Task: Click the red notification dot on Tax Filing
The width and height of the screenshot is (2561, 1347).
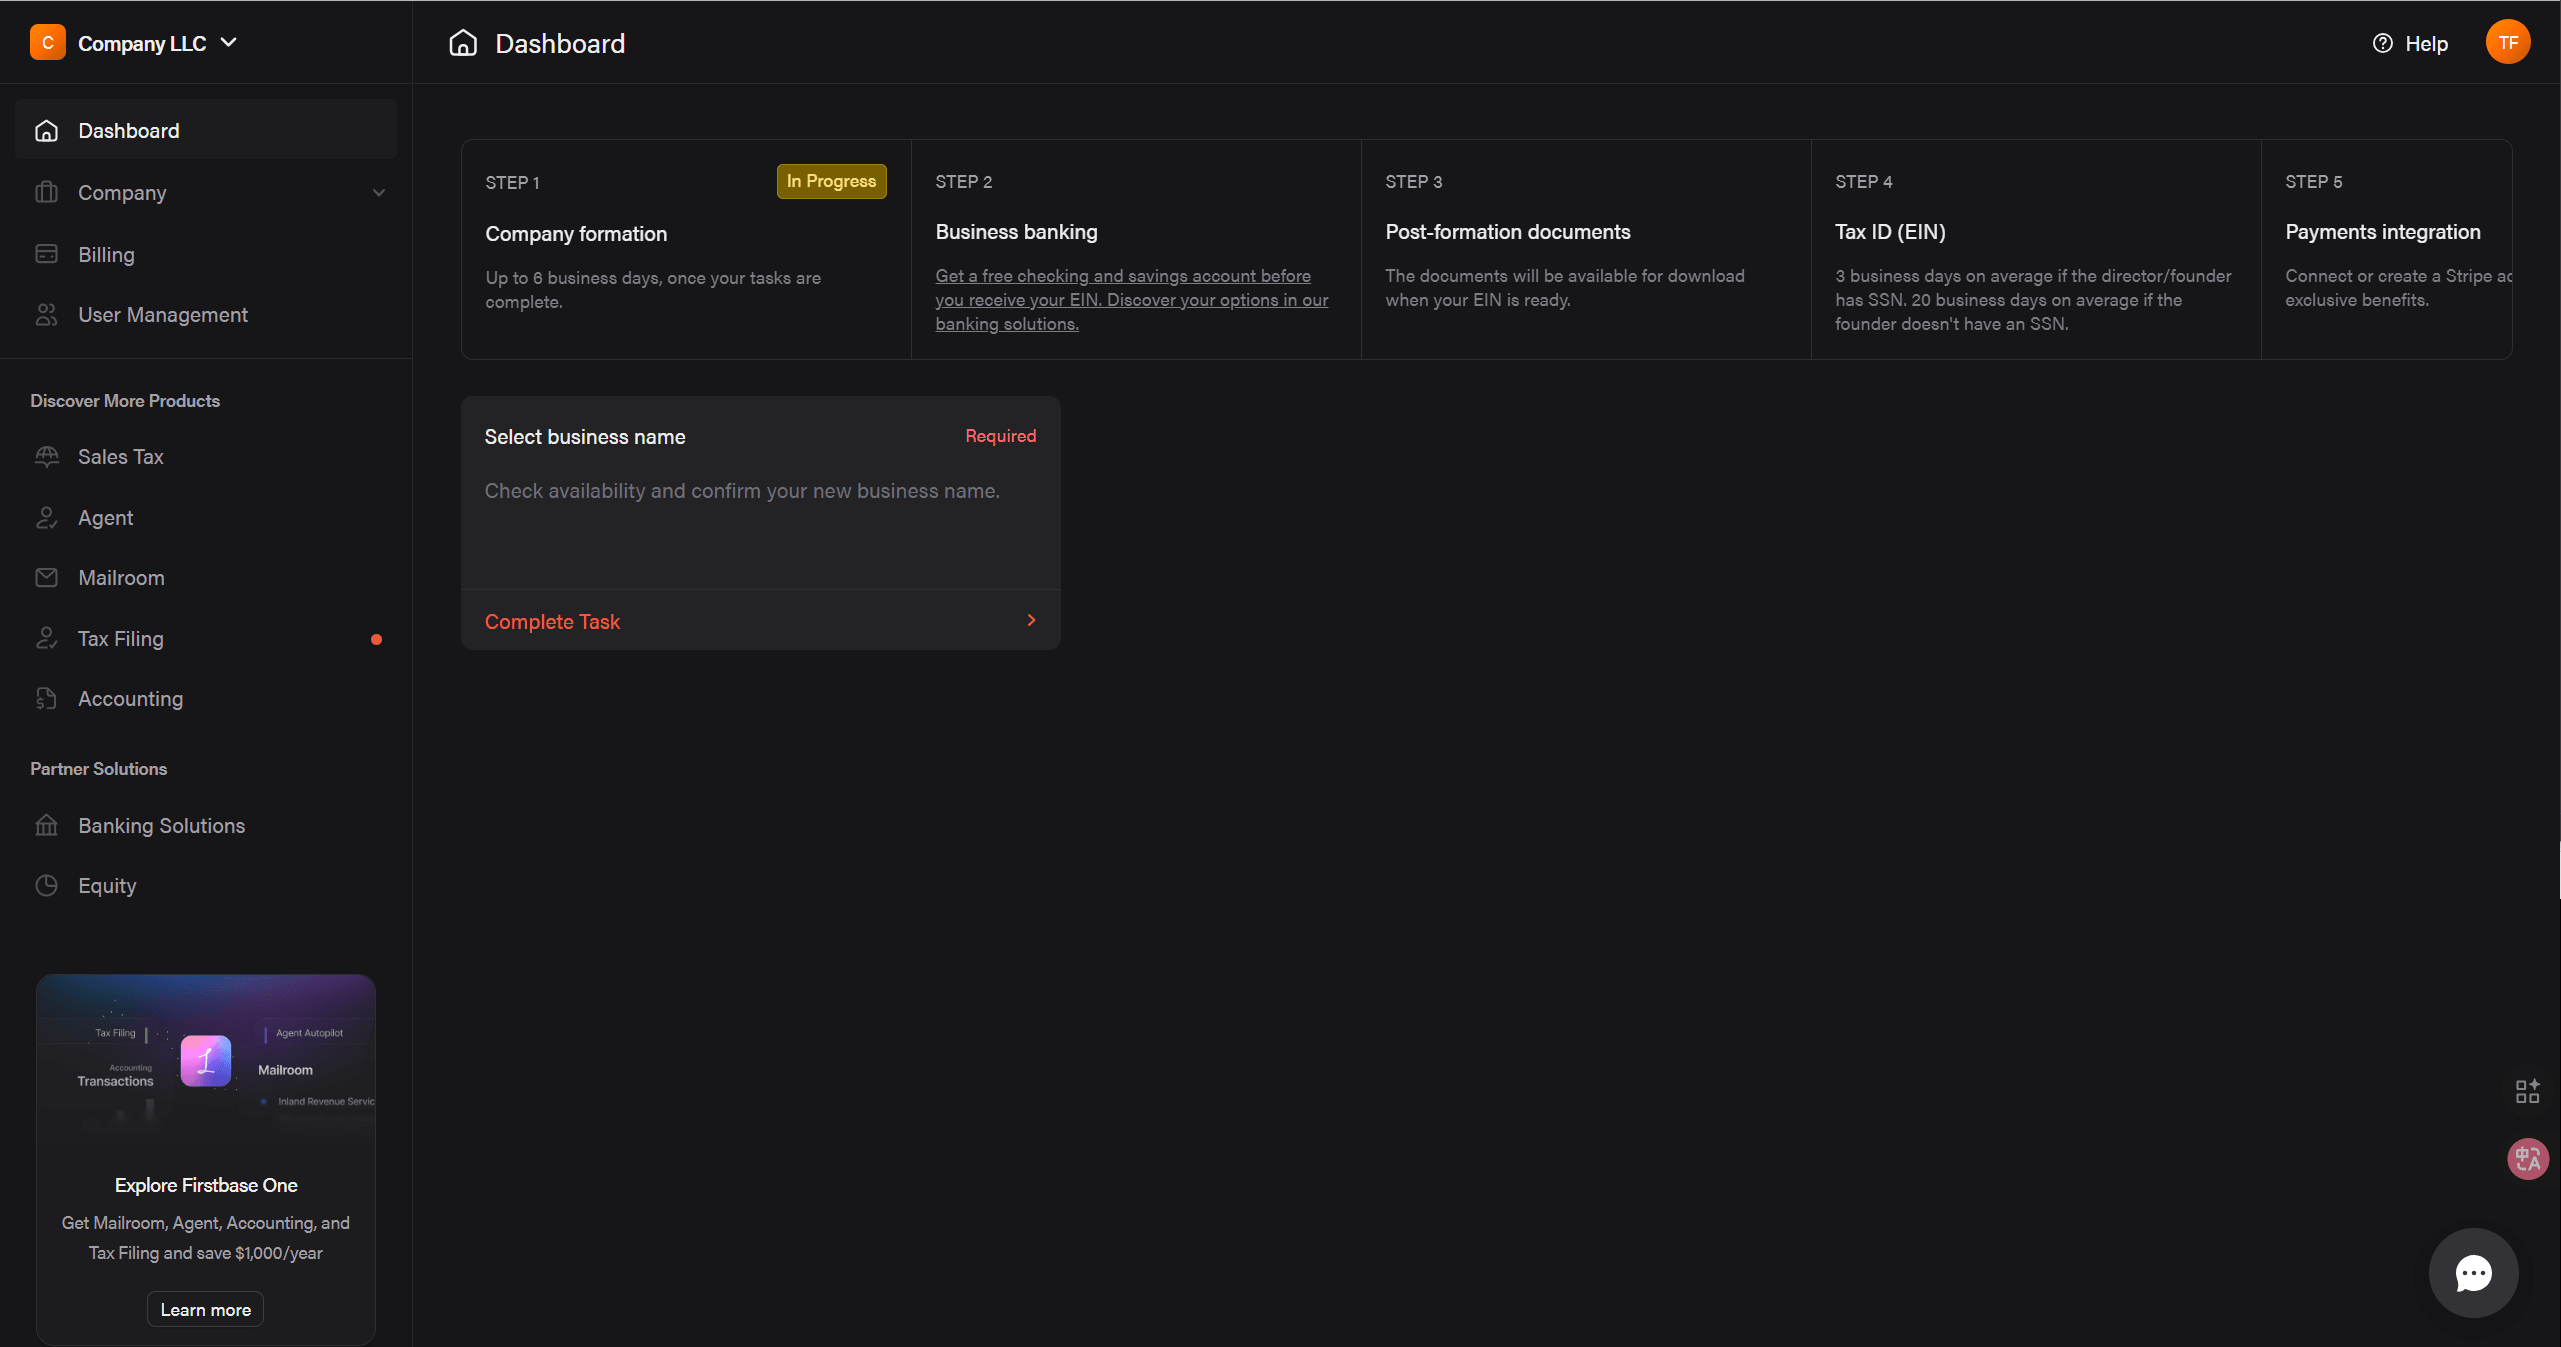Action: (x=376, y=639)
